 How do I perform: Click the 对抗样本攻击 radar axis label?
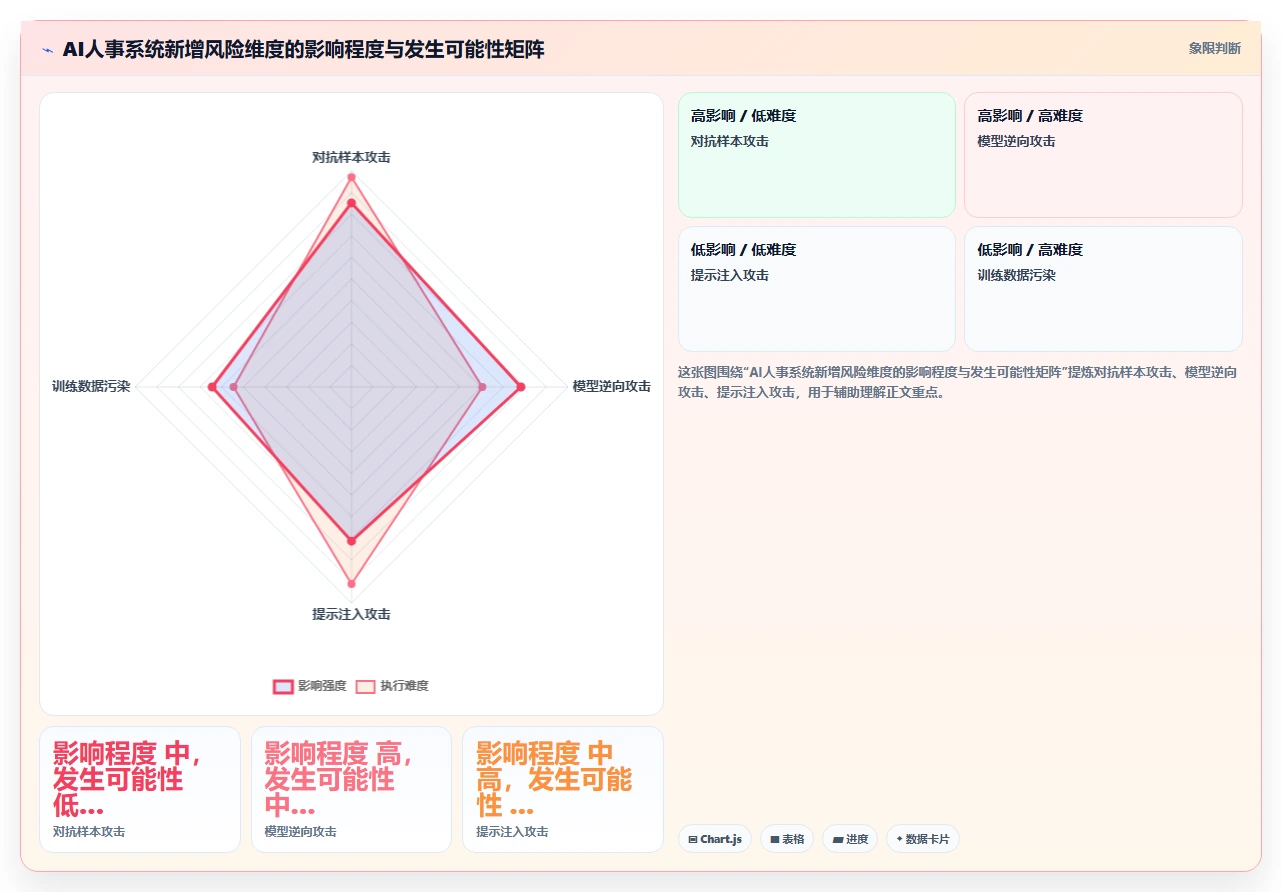coord(351,157)
